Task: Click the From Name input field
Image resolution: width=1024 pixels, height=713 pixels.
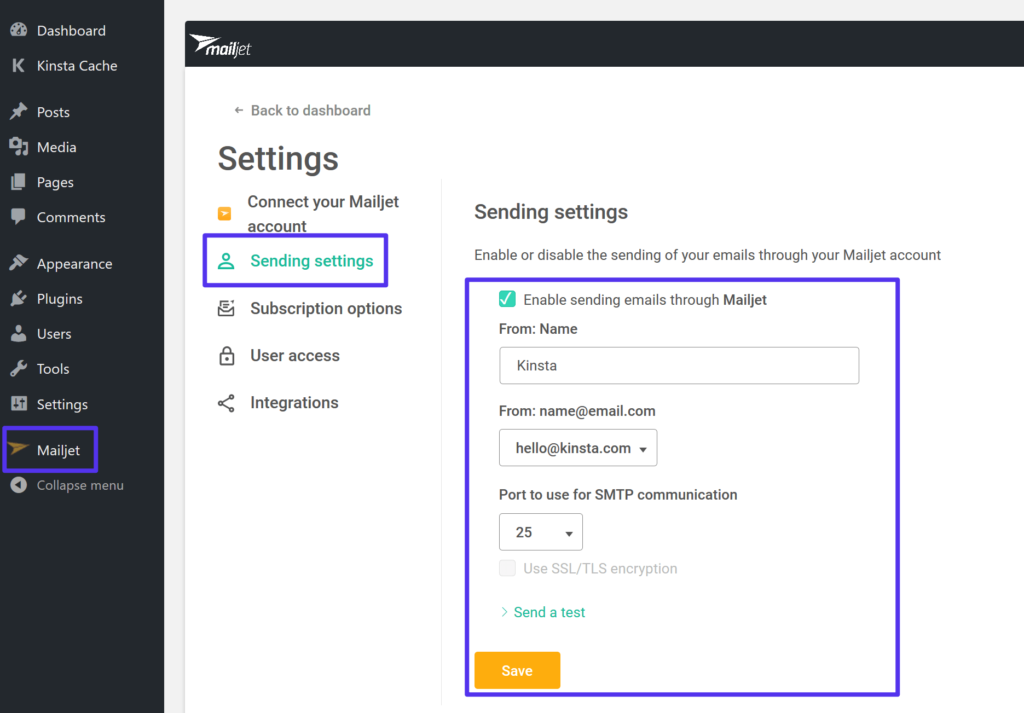Action: point(679,365)
